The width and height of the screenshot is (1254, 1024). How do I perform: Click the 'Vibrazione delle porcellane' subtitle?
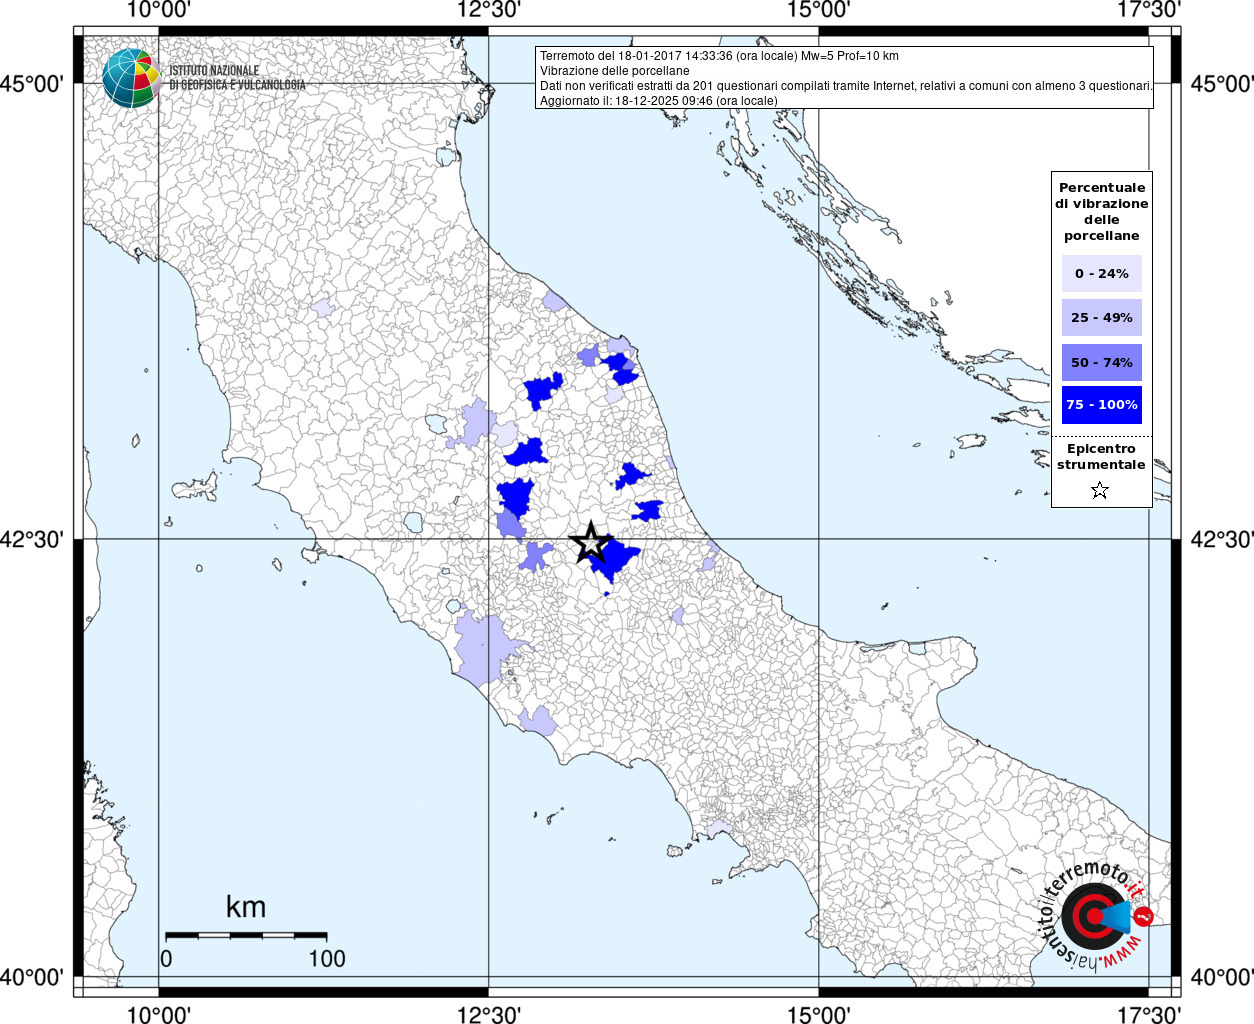click(x=614, y=71)
